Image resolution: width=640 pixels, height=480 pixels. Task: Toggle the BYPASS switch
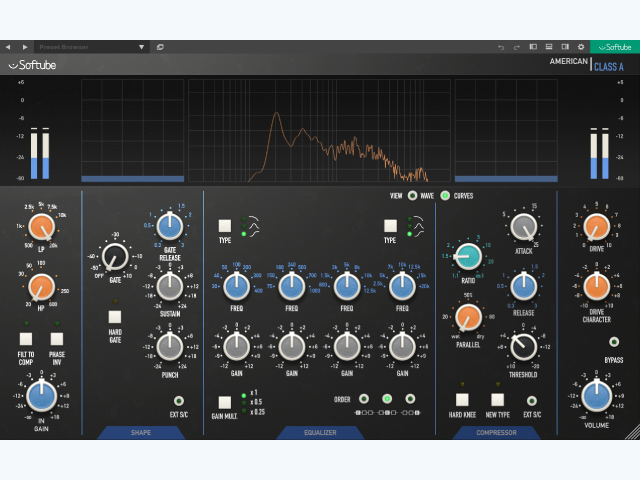(613, 342)
